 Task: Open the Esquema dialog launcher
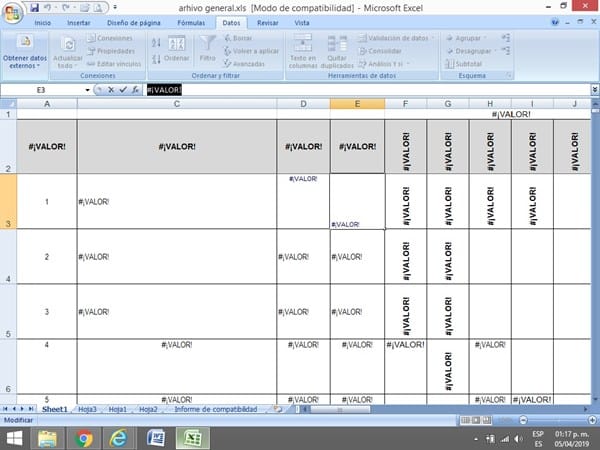pos(509,75)
